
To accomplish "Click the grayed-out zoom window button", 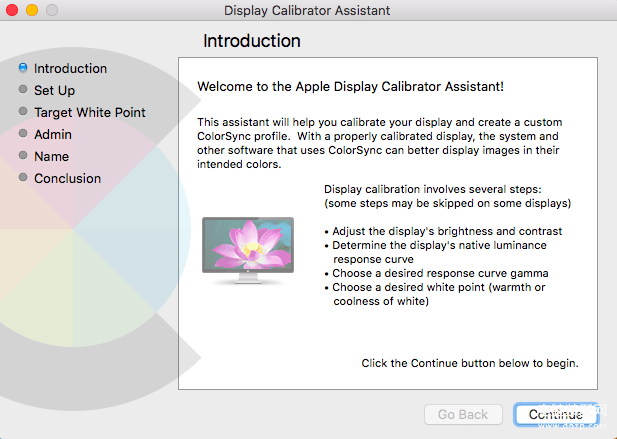I will point(52,10).
